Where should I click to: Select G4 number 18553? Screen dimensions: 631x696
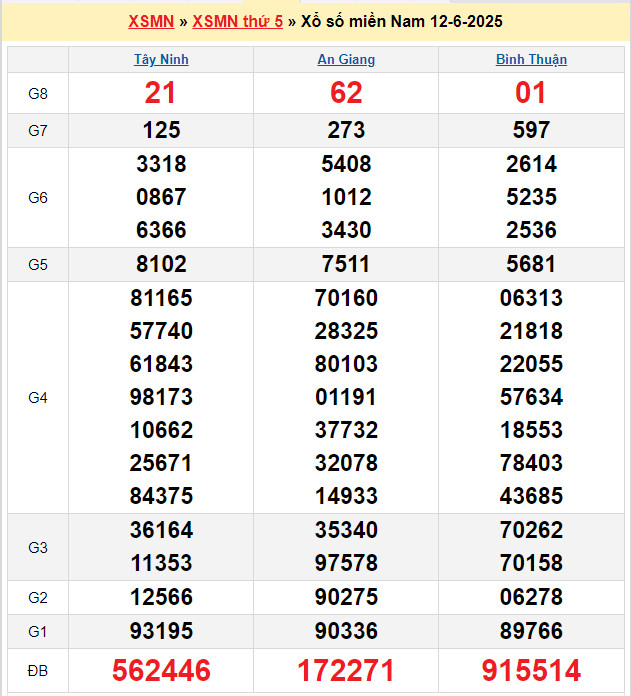pyautogui.click(x=531, y=430)
